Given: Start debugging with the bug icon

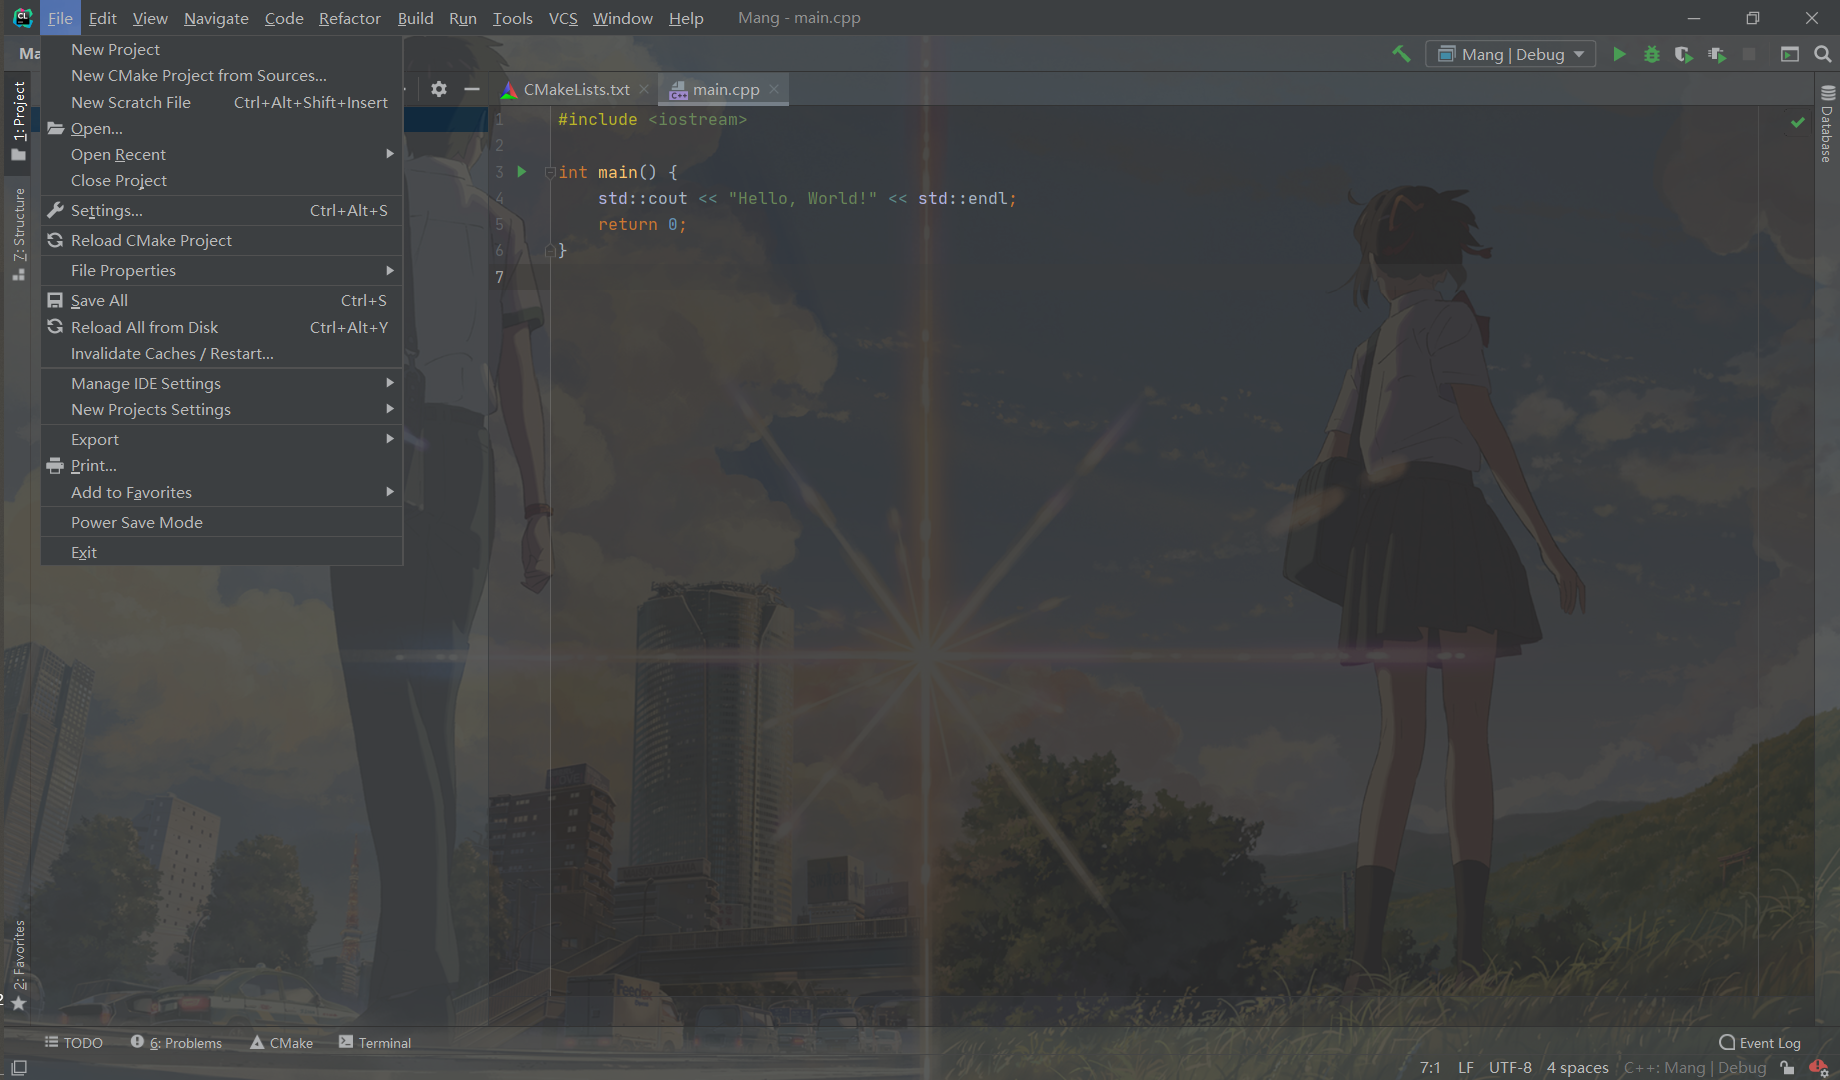Looking at the screenshot, I should [x=1651, y=54].
